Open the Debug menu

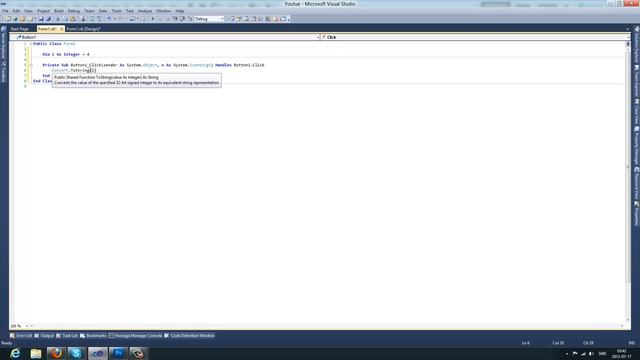click(74, 11)
